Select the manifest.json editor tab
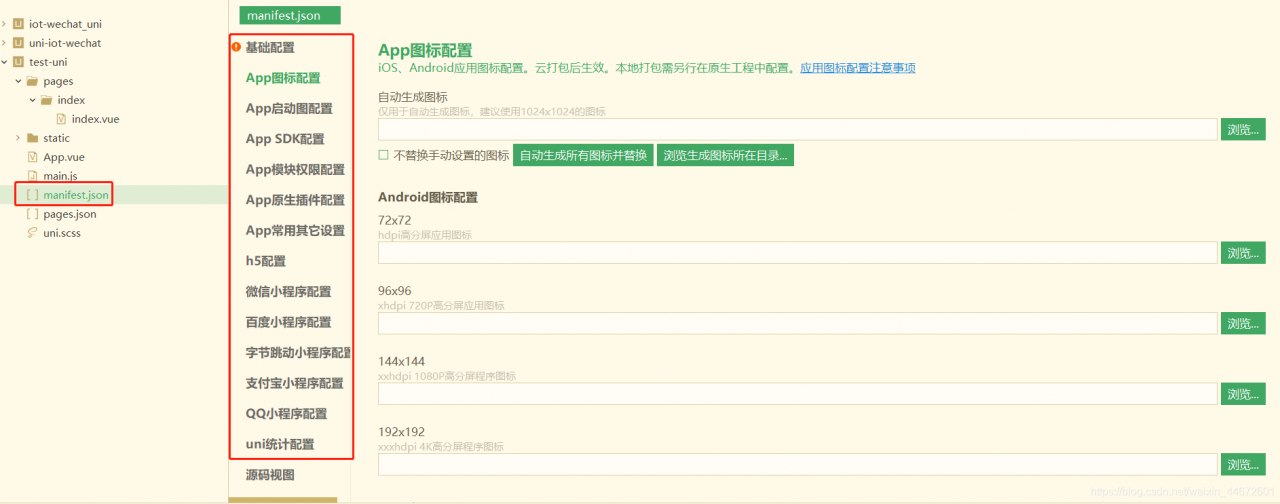 coord(290,15)
